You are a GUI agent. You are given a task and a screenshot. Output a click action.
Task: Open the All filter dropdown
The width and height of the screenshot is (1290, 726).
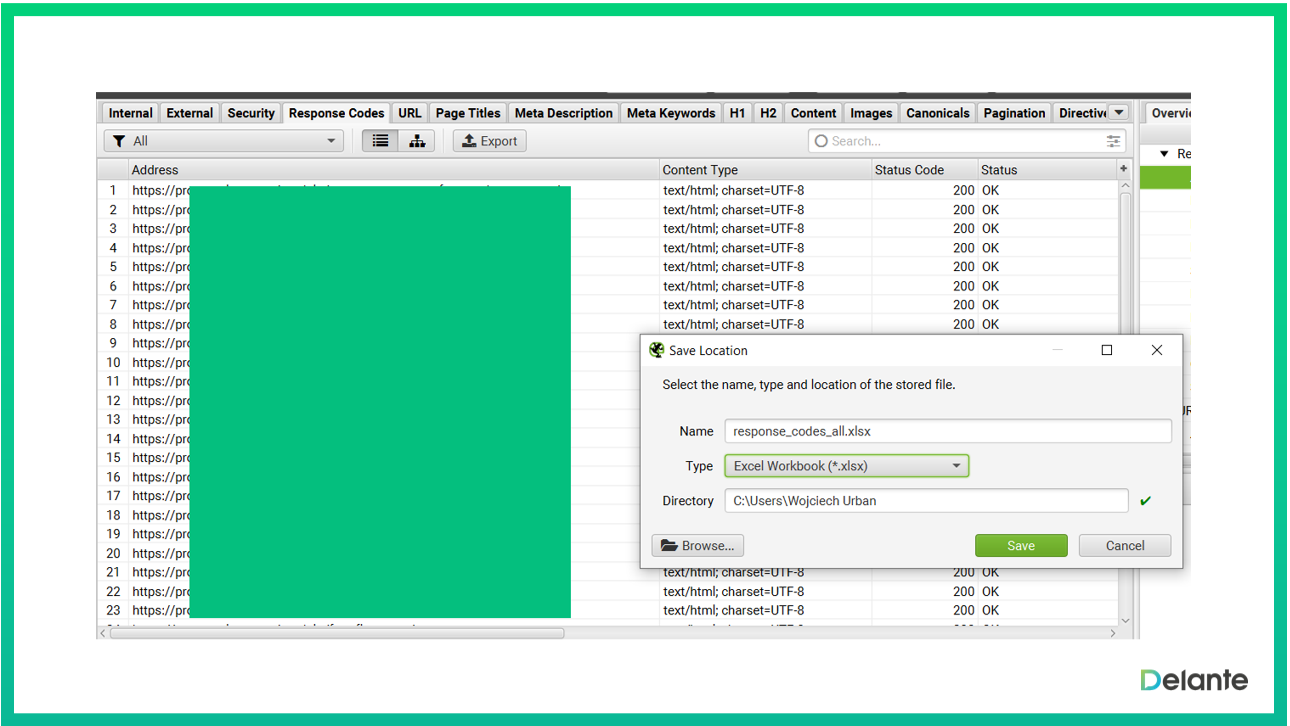point(225,141)
